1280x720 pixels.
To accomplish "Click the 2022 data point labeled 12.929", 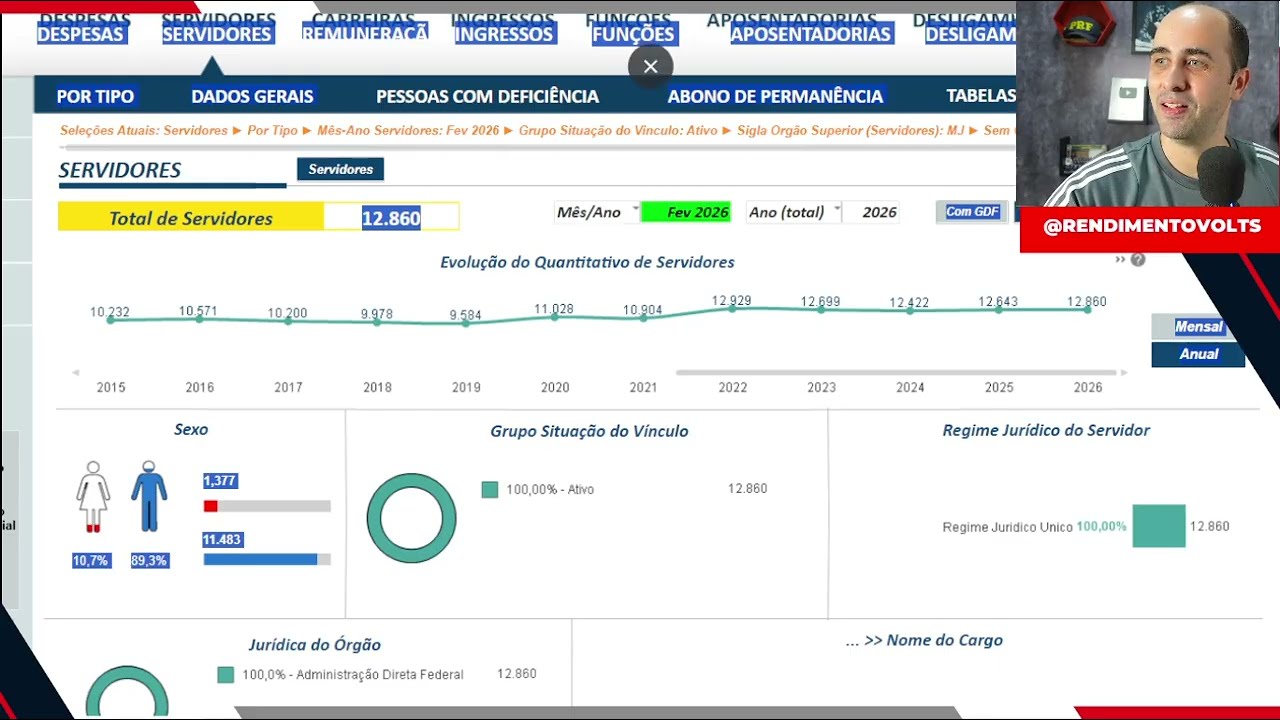I will click(732, 308).
